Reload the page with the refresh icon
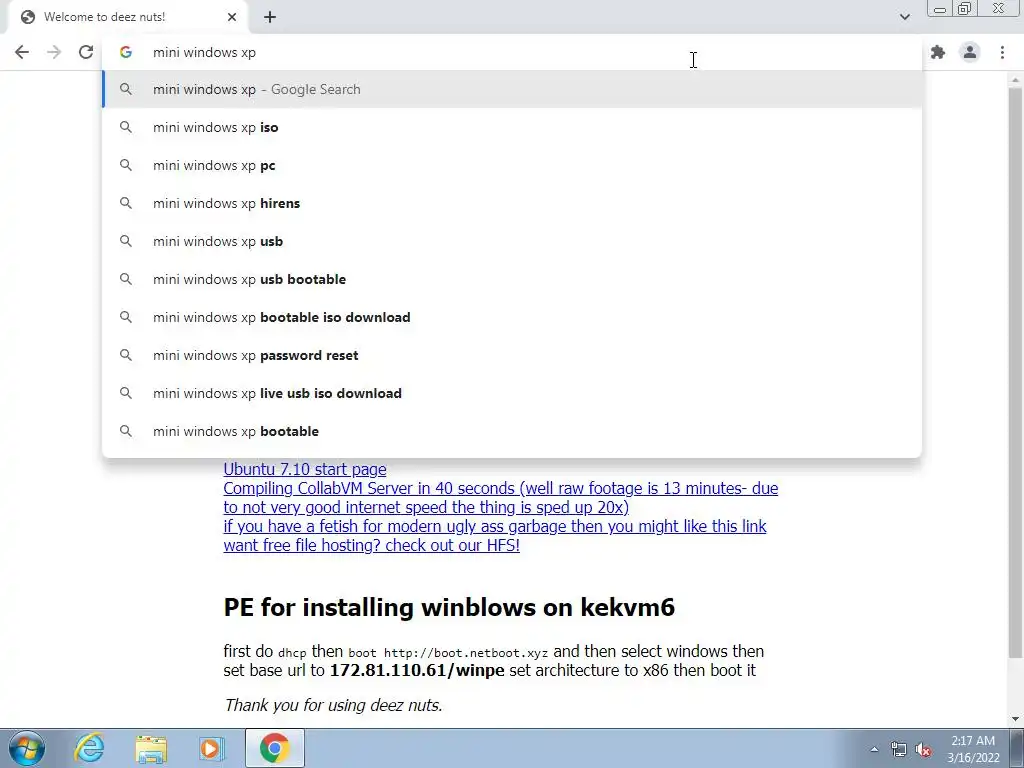Viewport: 1024px width, 768px height. [86, 52]
